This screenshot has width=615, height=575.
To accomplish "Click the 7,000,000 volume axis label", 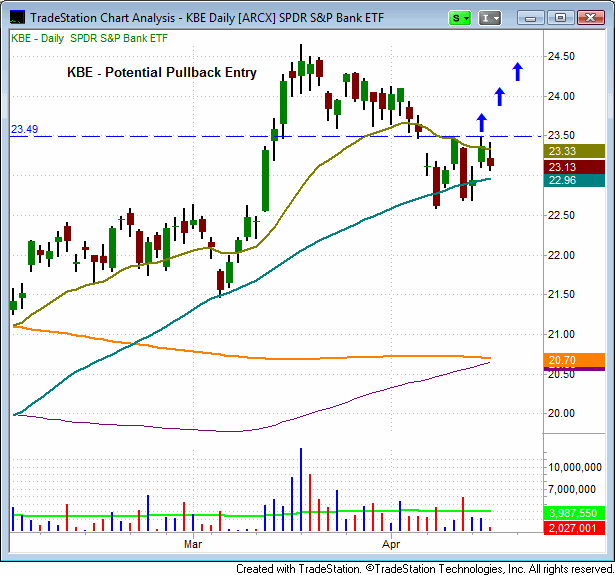I will click(x=572, y=489).
